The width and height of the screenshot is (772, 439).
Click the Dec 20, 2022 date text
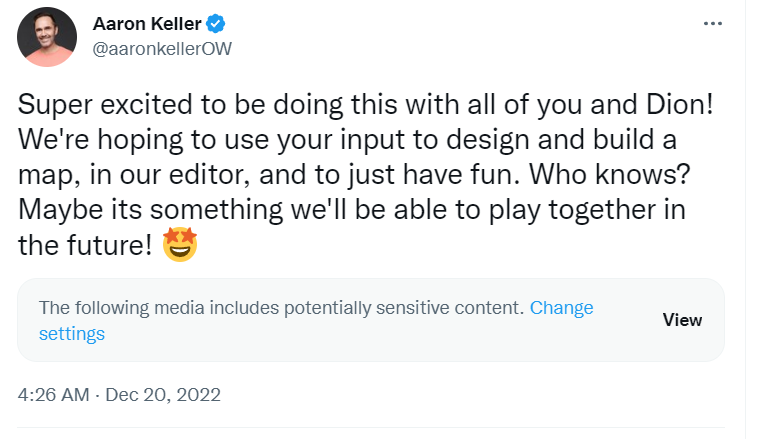tap(162, 394)
